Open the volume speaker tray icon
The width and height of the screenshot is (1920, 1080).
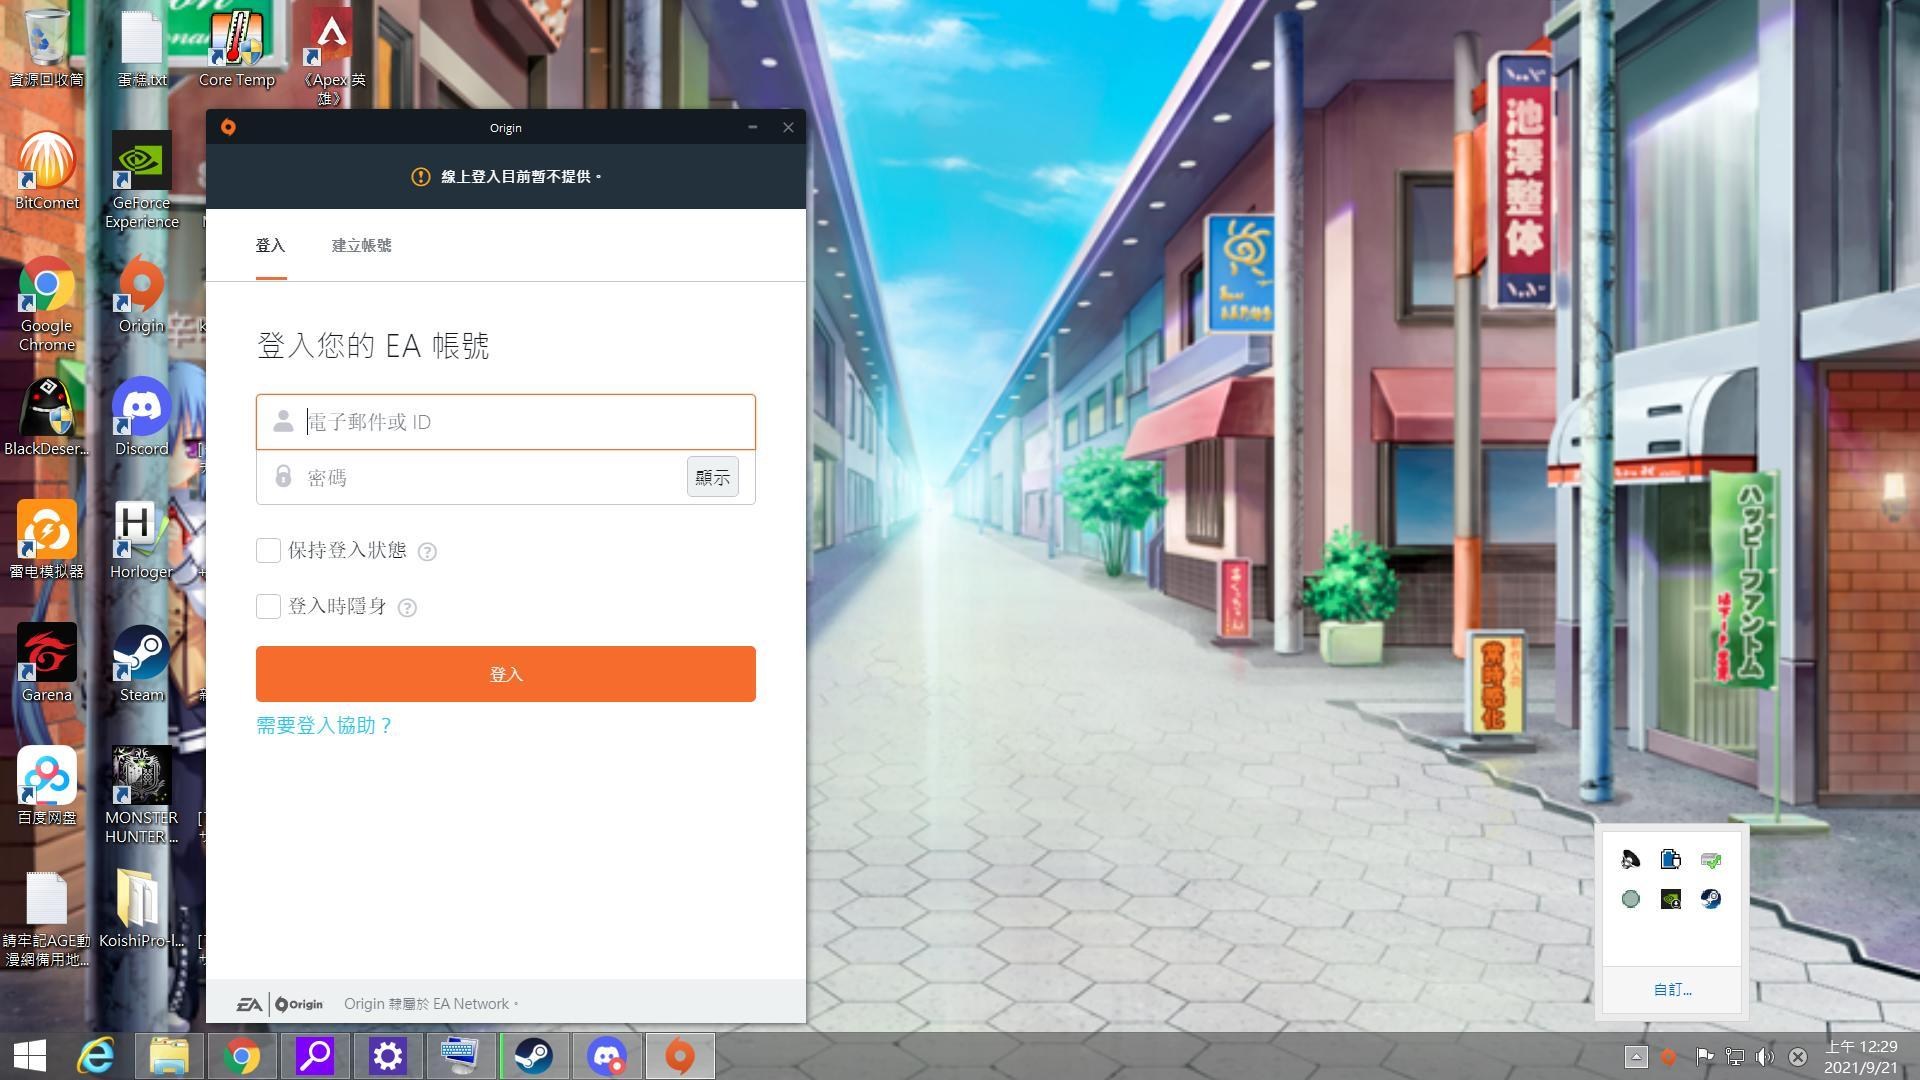pyautogui.click(x=1765, y=1056)
